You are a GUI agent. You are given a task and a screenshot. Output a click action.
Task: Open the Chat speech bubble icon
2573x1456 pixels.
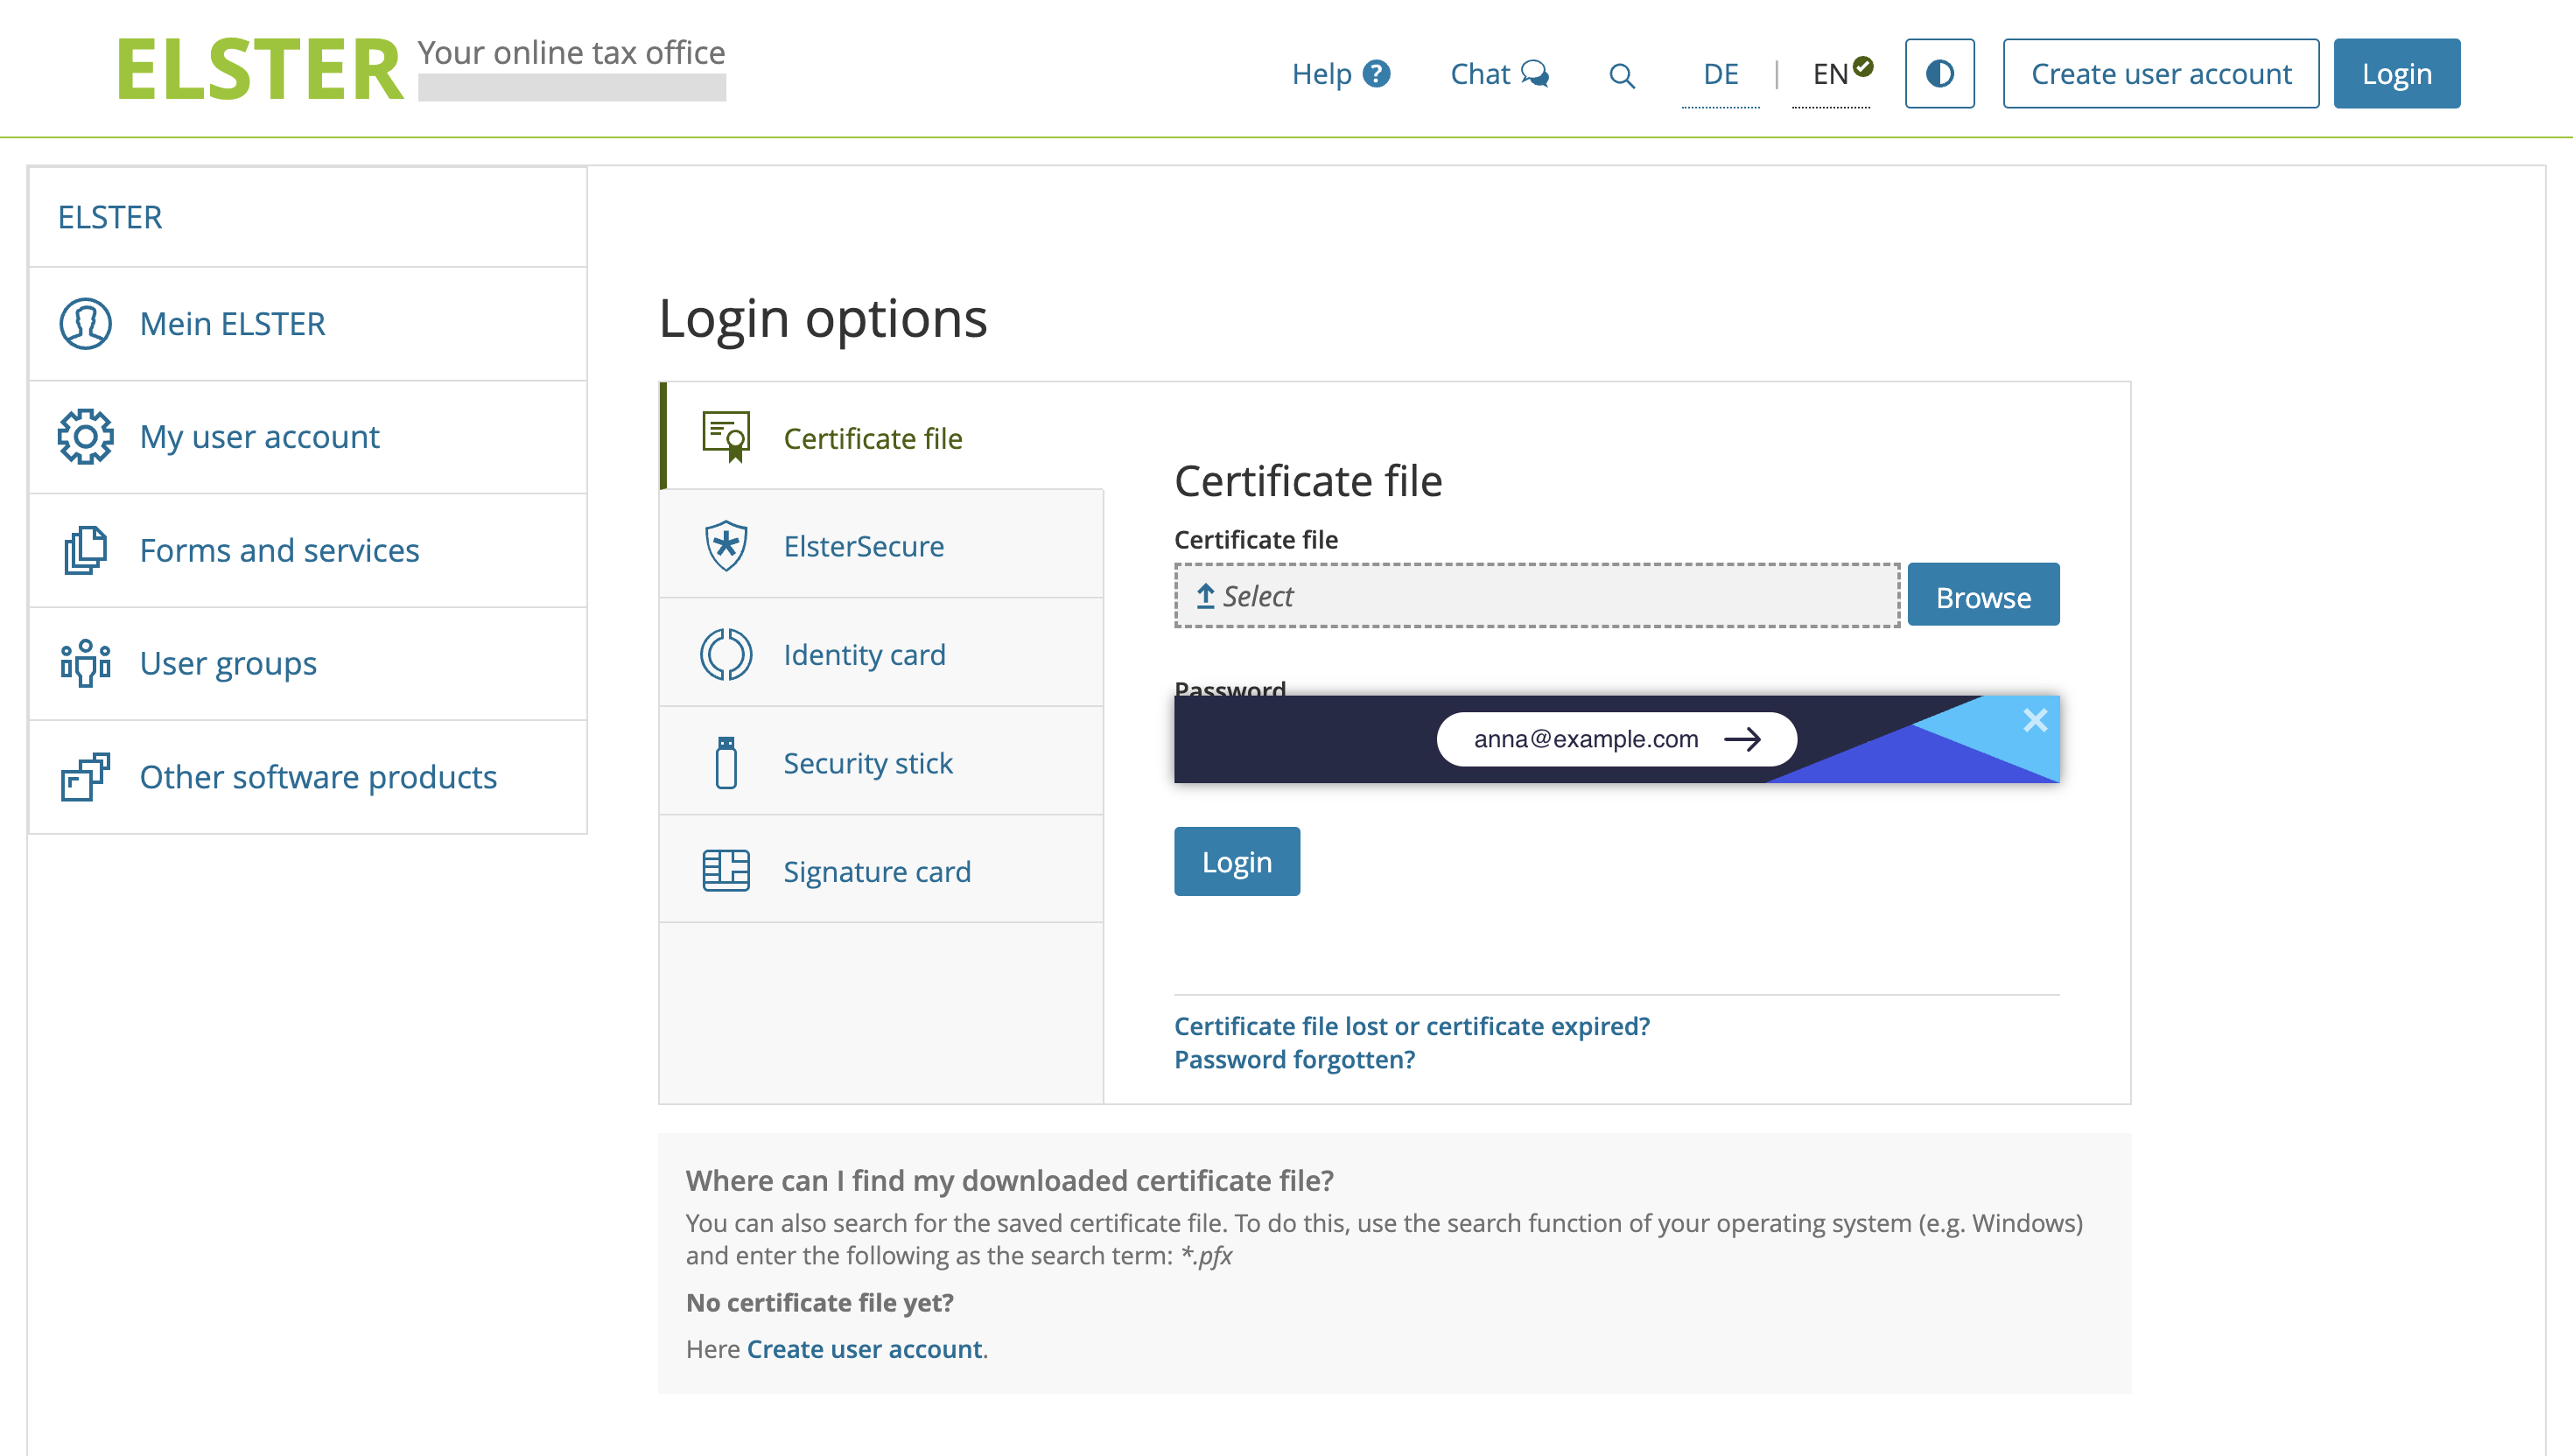click(1535, 73)
